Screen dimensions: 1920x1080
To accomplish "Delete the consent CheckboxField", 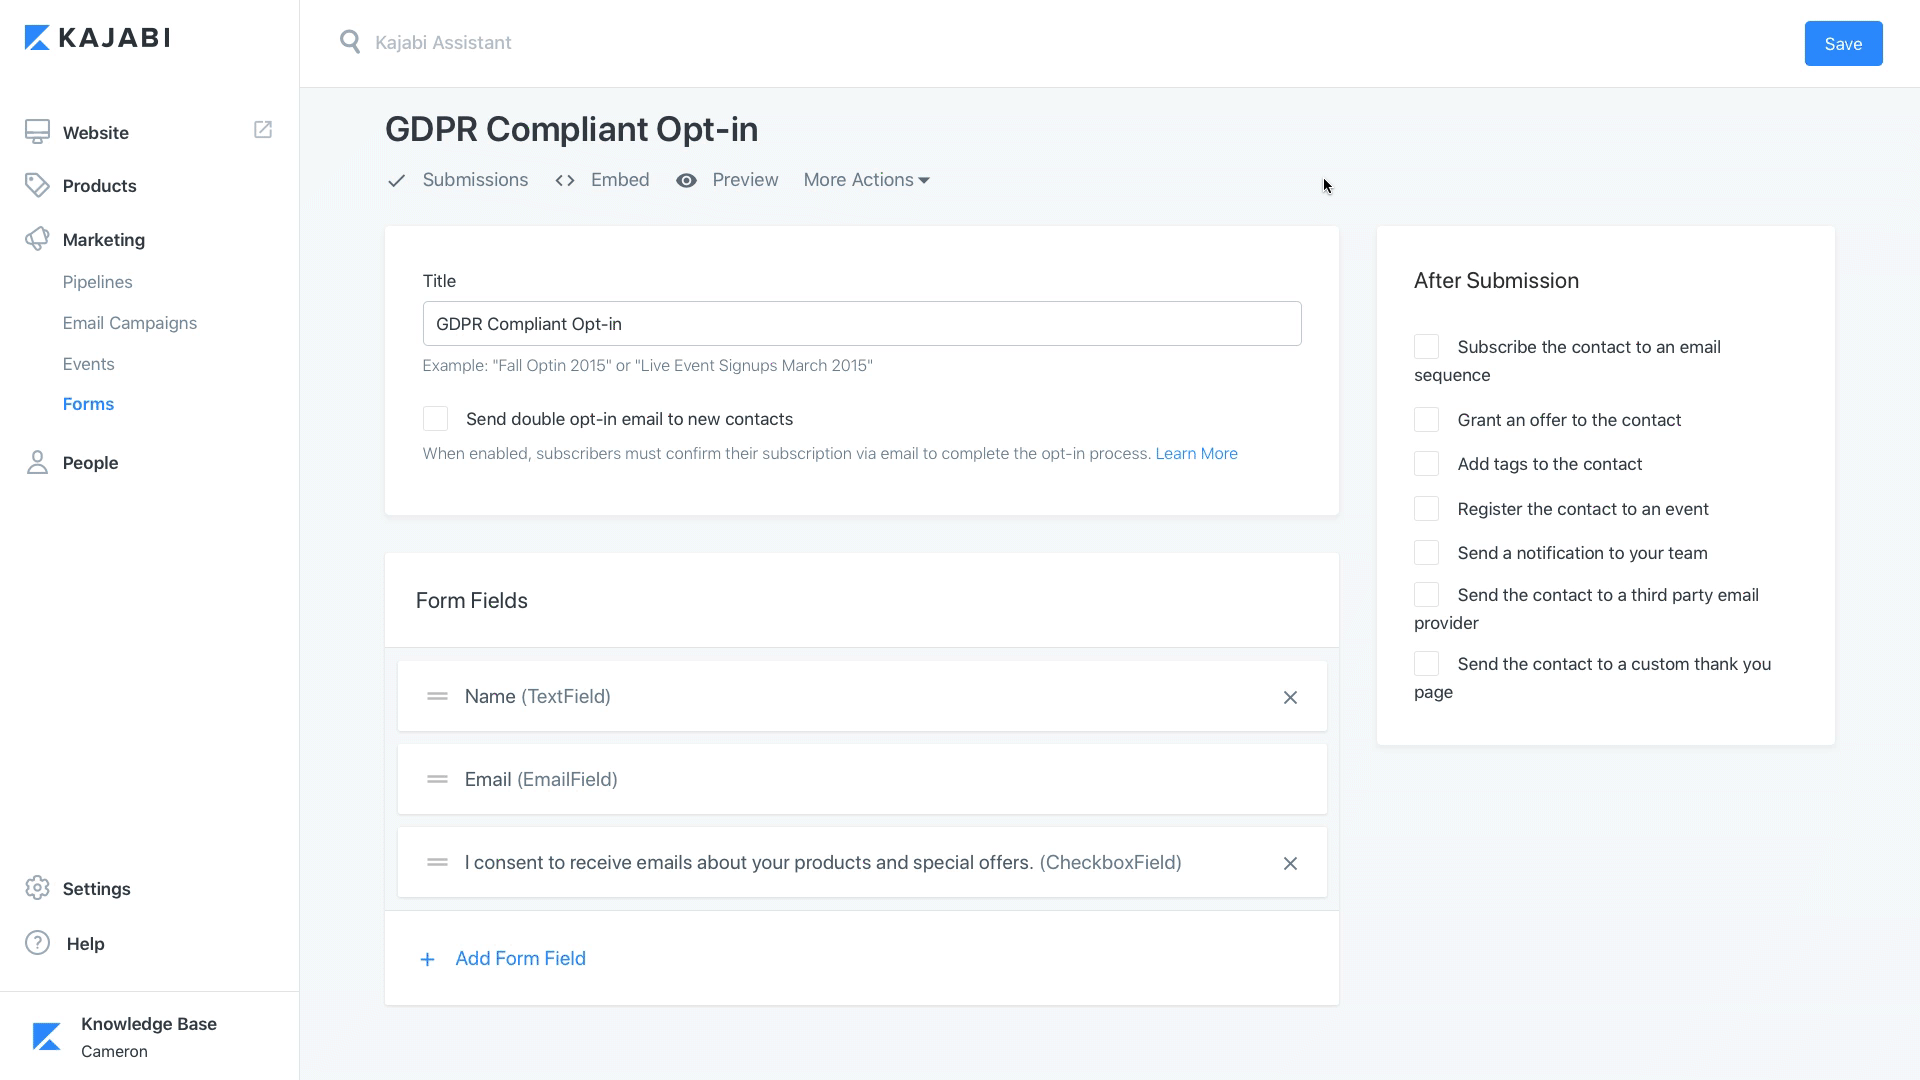I will pos(1290,863).
